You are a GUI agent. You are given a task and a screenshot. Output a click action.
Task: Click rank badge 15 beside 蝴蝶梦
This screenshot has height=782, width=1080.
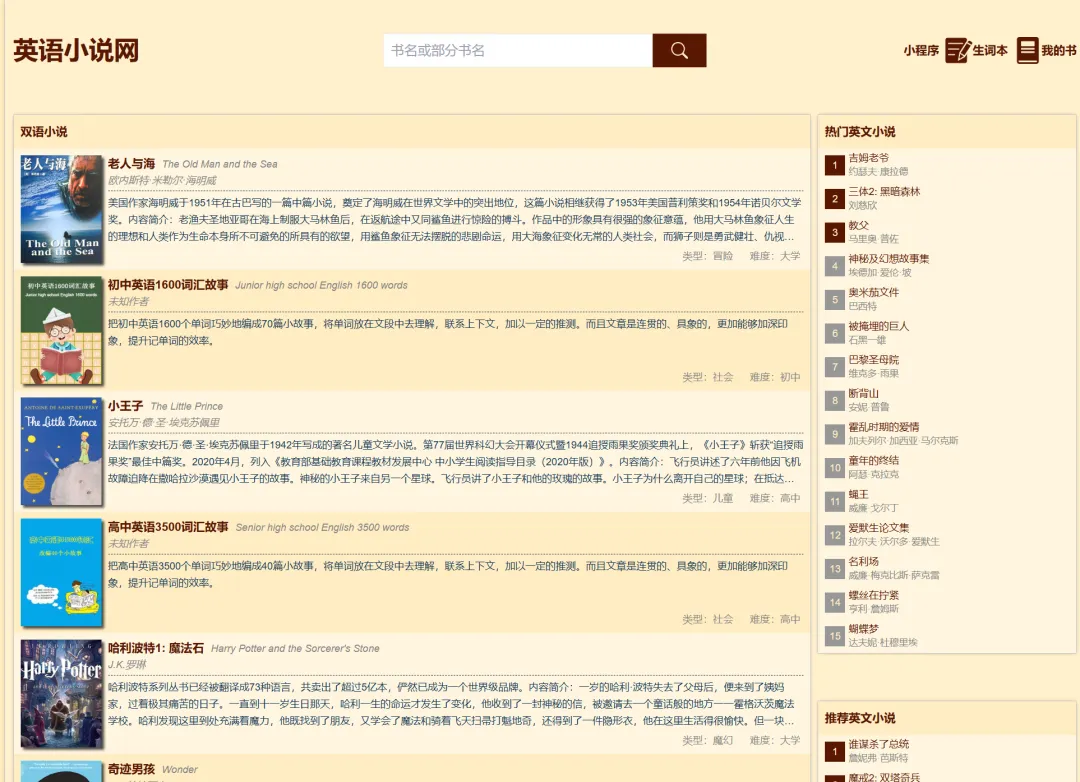click(x=835, y=636)
